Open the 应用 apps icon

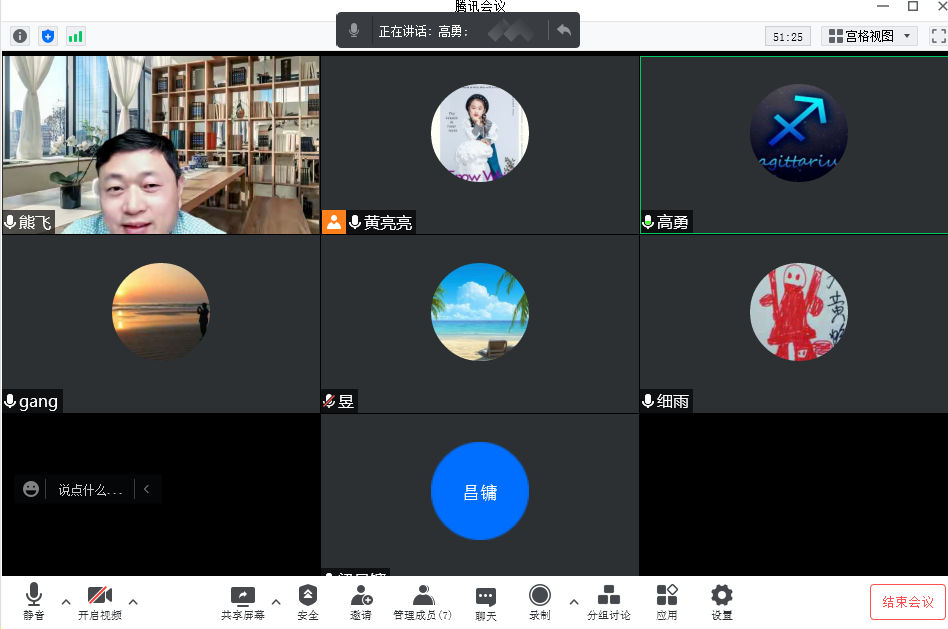[667, 602]
